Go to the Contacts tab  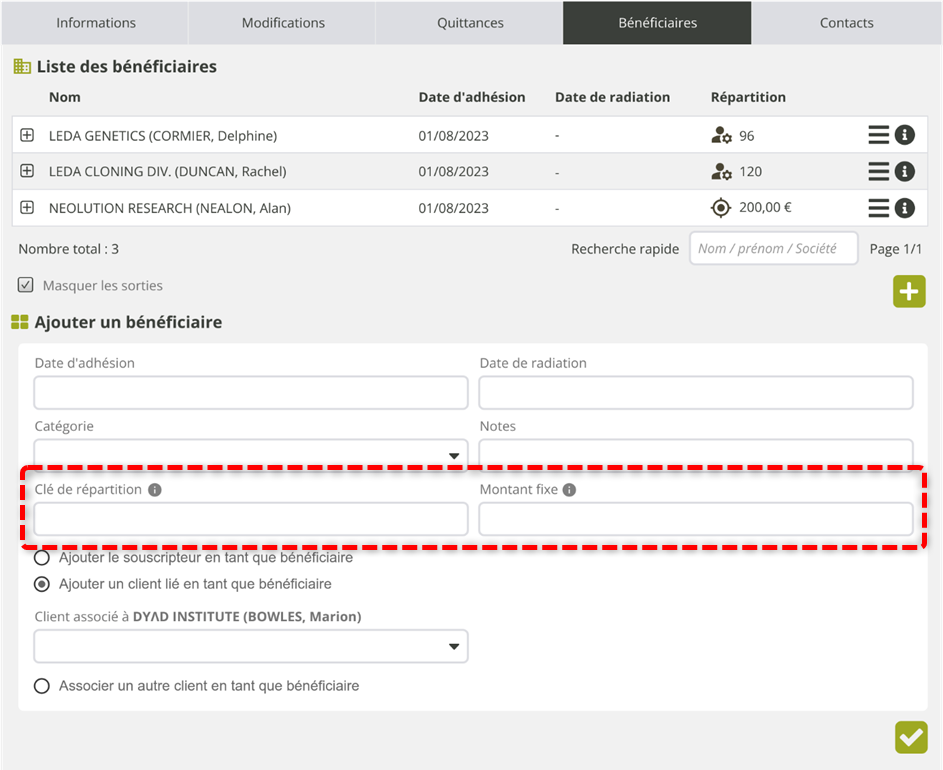(x=846, y=22)
